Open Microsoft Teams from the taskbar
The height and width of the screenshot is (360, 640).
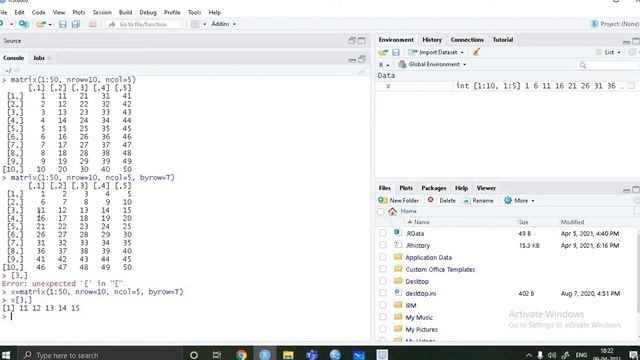tap(312, 354)
